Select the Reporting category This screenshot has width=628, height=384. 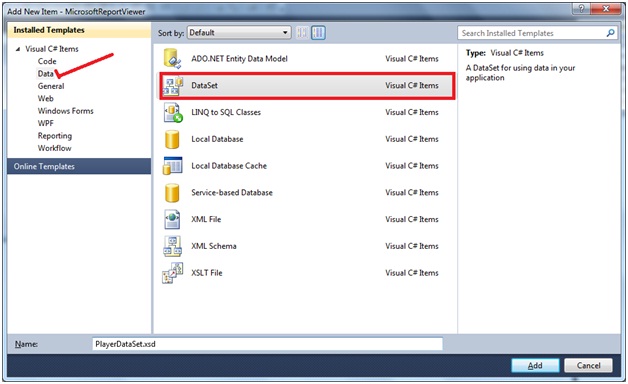(x=55, y=136)
